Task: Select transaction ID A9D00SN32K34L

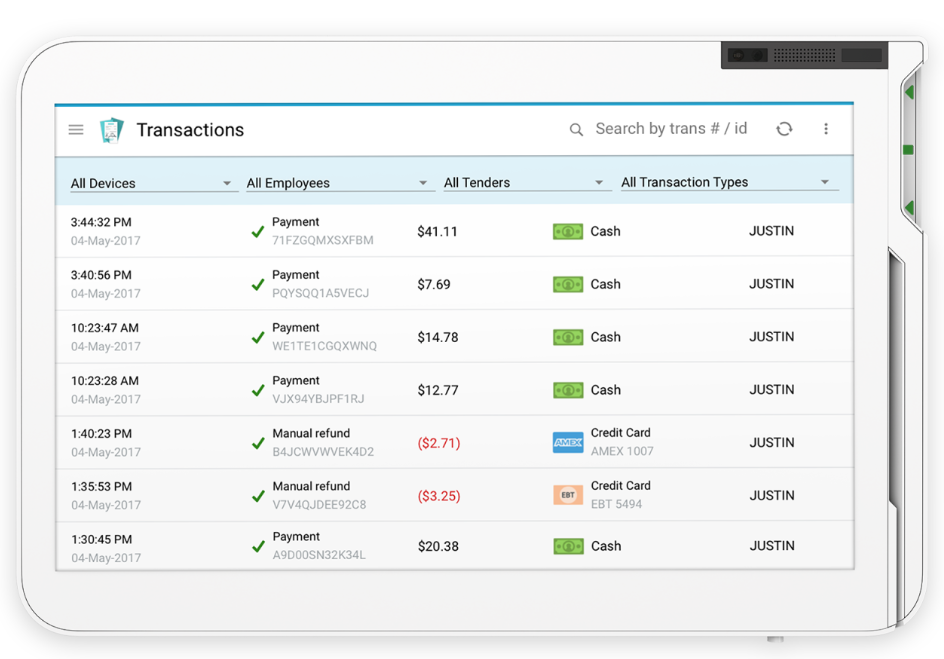Action: pyautogui.click(x=318, y=555)
